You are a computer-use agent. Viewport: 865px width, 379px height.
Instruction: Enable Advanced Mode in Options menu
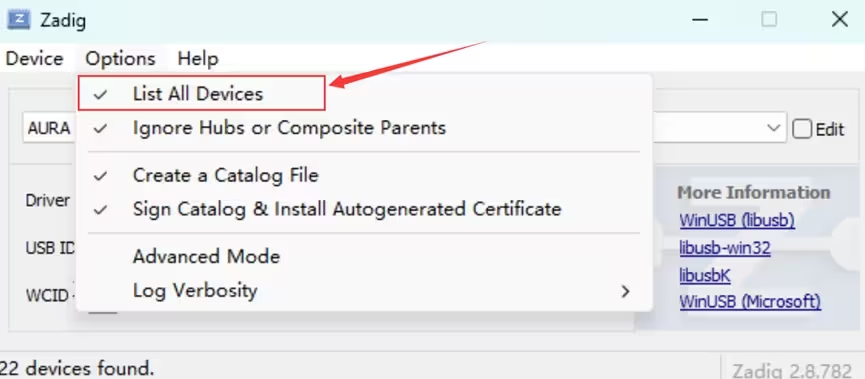coord(364,257)
